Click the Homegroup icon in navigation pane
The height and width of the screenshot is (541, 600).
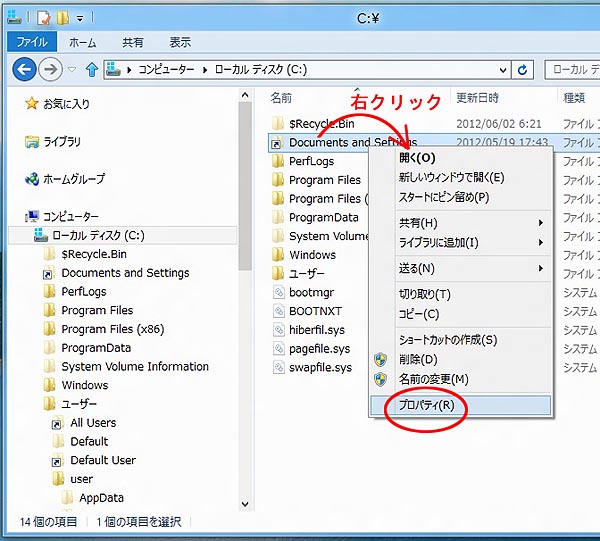33,179
